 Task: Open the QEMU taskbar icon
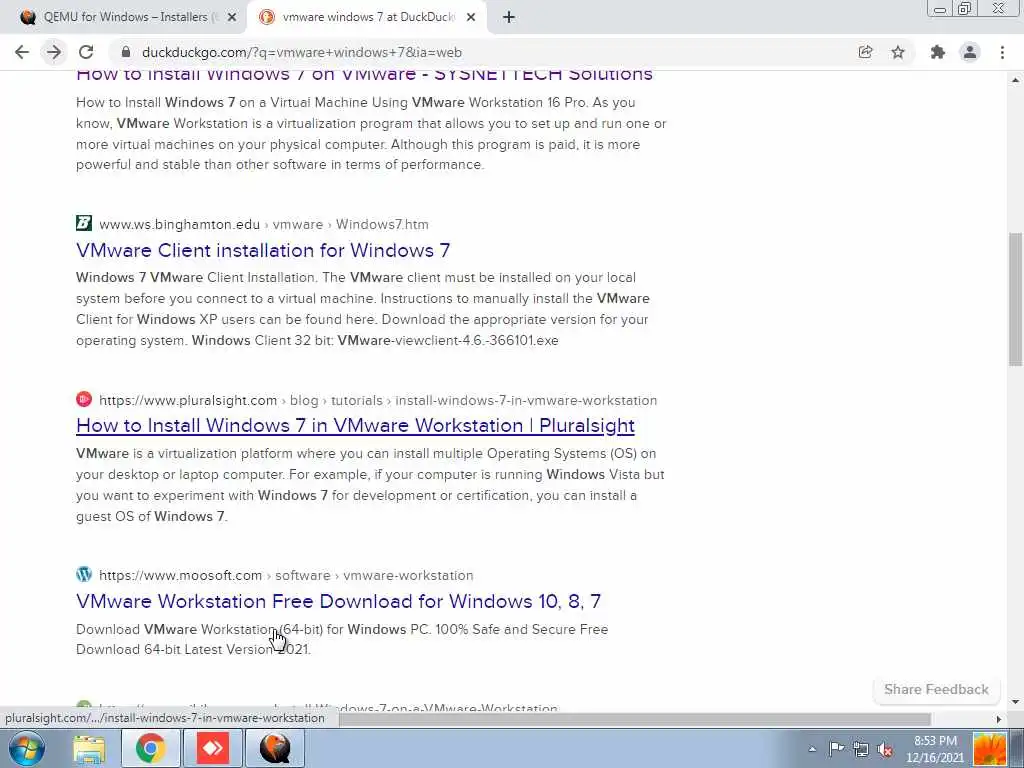click(275, 748)
